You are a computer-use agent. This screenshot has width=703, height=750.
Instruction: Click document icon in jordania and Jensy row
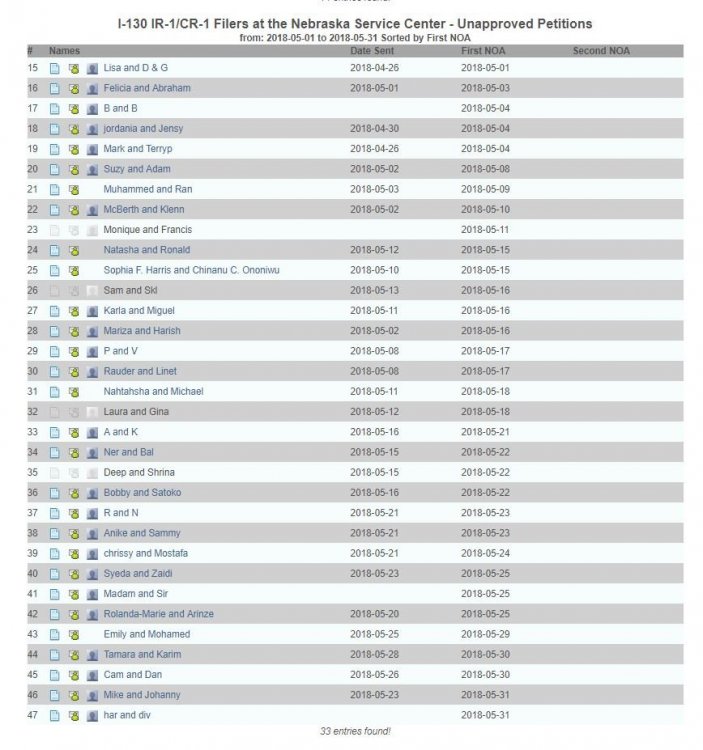click(55, 129)
